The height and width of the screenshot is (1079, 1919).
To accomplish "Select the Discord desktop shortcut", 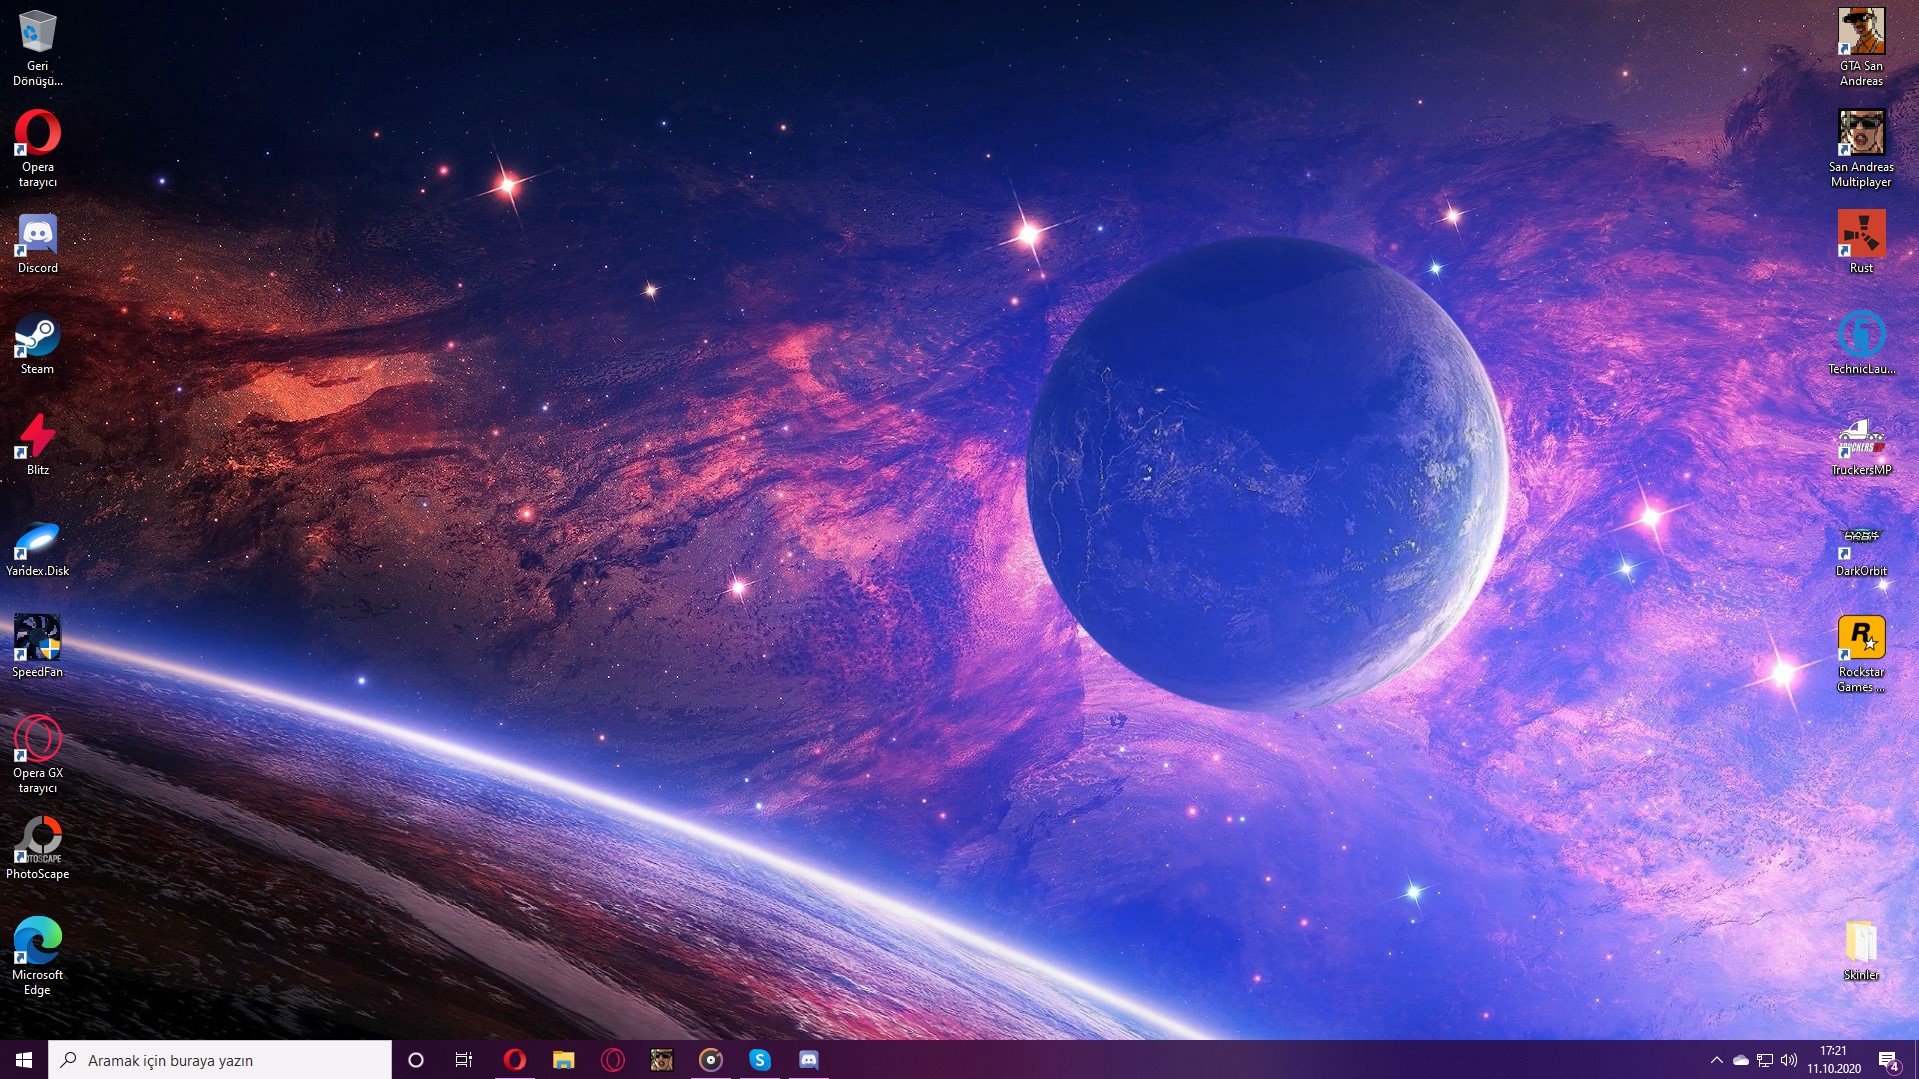I will pos(37,243).
